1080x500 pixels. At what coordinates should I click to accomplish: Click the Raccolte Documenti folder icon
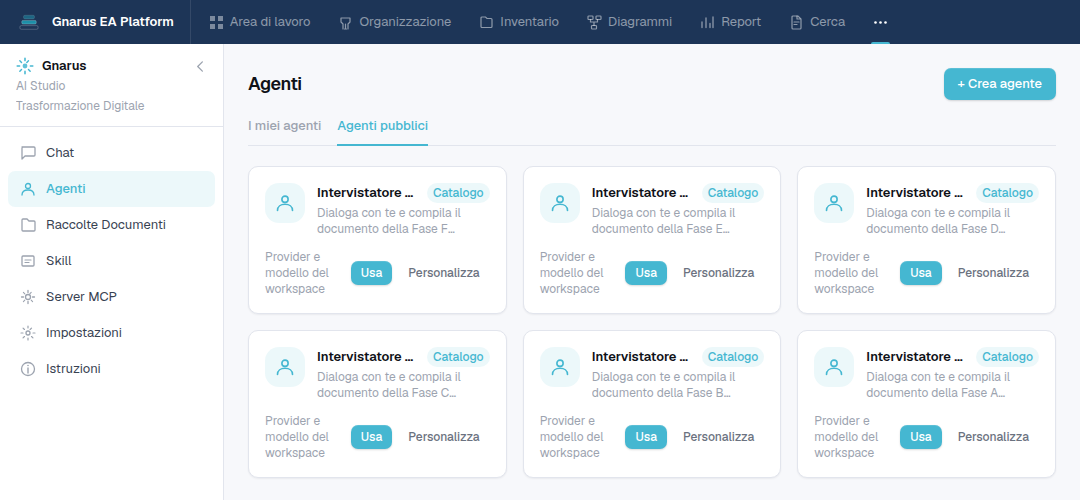[x=28, y=225]
